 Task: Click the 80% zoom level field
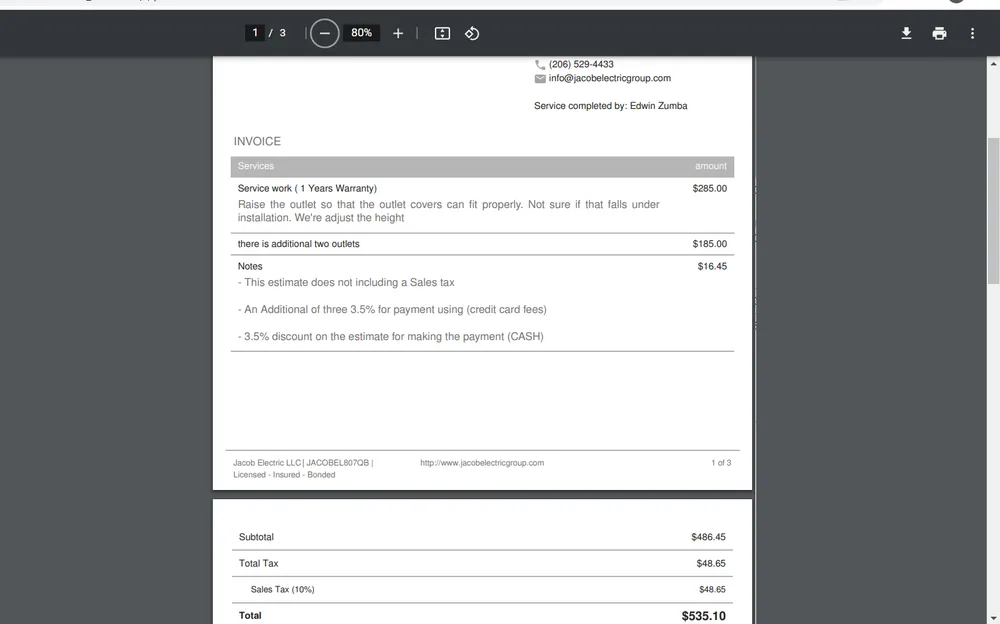tap(361, 33)
